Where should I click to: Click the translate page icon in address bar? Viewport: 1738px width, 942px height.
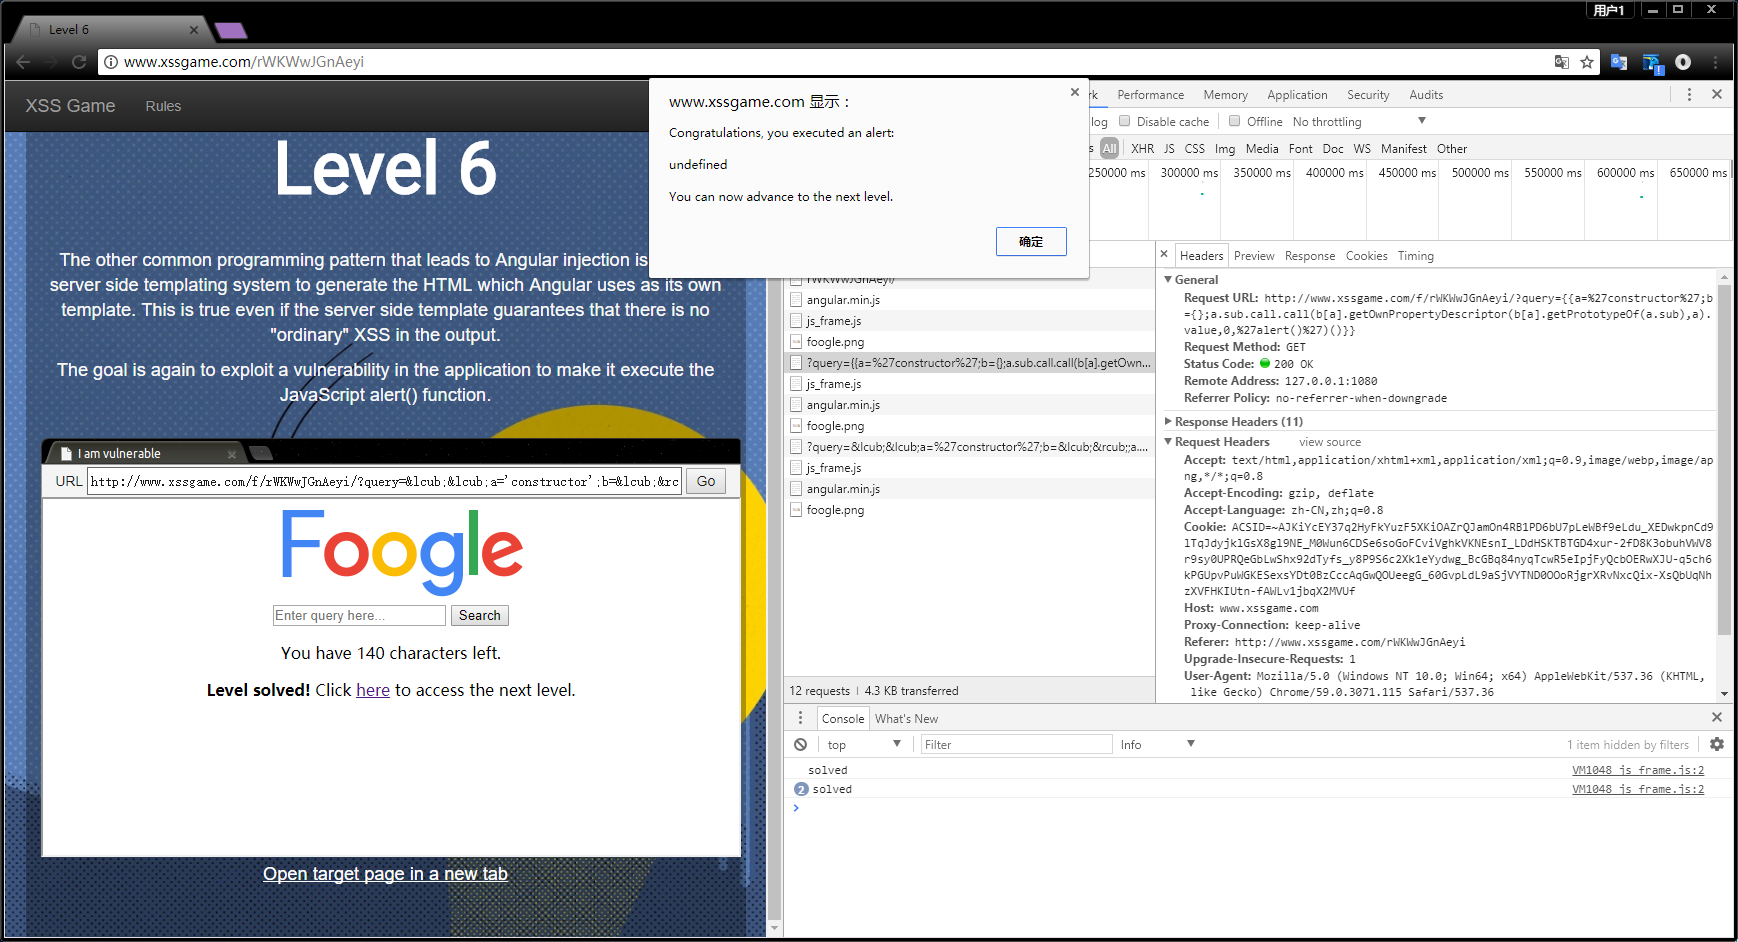tap(1561, 62)
